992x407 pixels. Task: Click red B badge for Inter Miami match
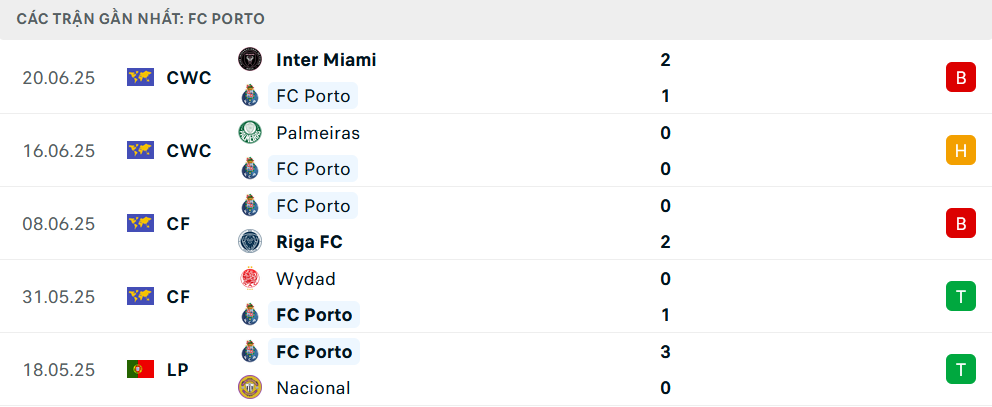[960, 78]
